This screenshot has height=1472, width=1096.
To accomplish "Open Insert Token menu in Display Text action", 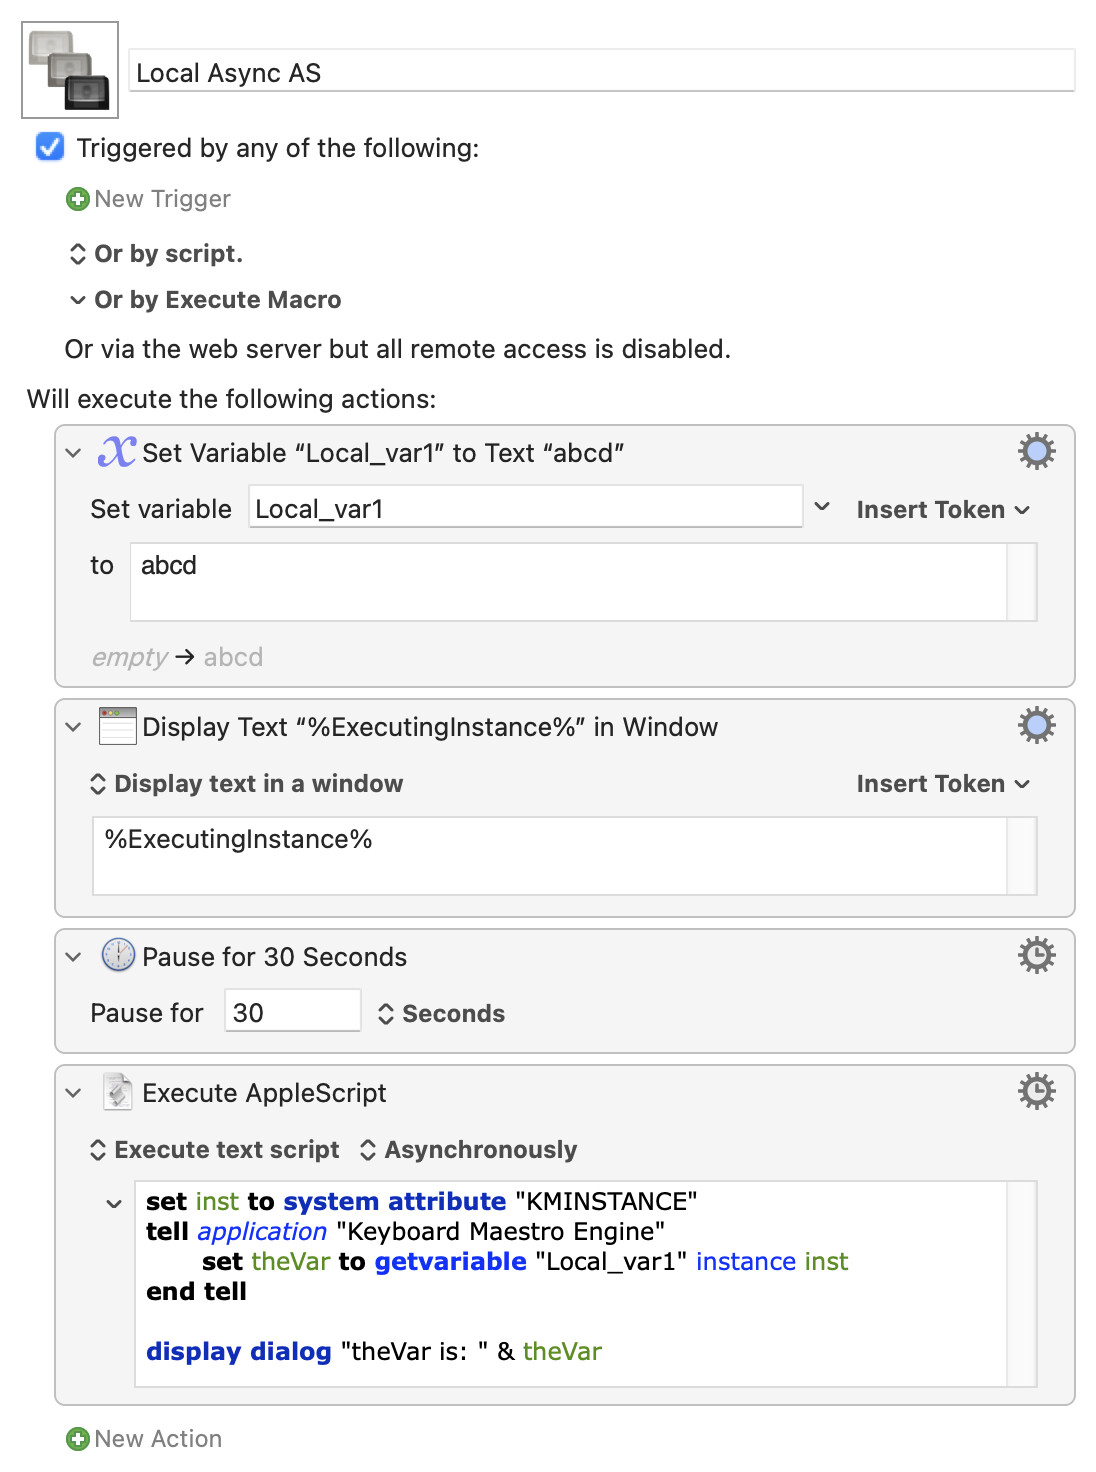I will 942,784.
